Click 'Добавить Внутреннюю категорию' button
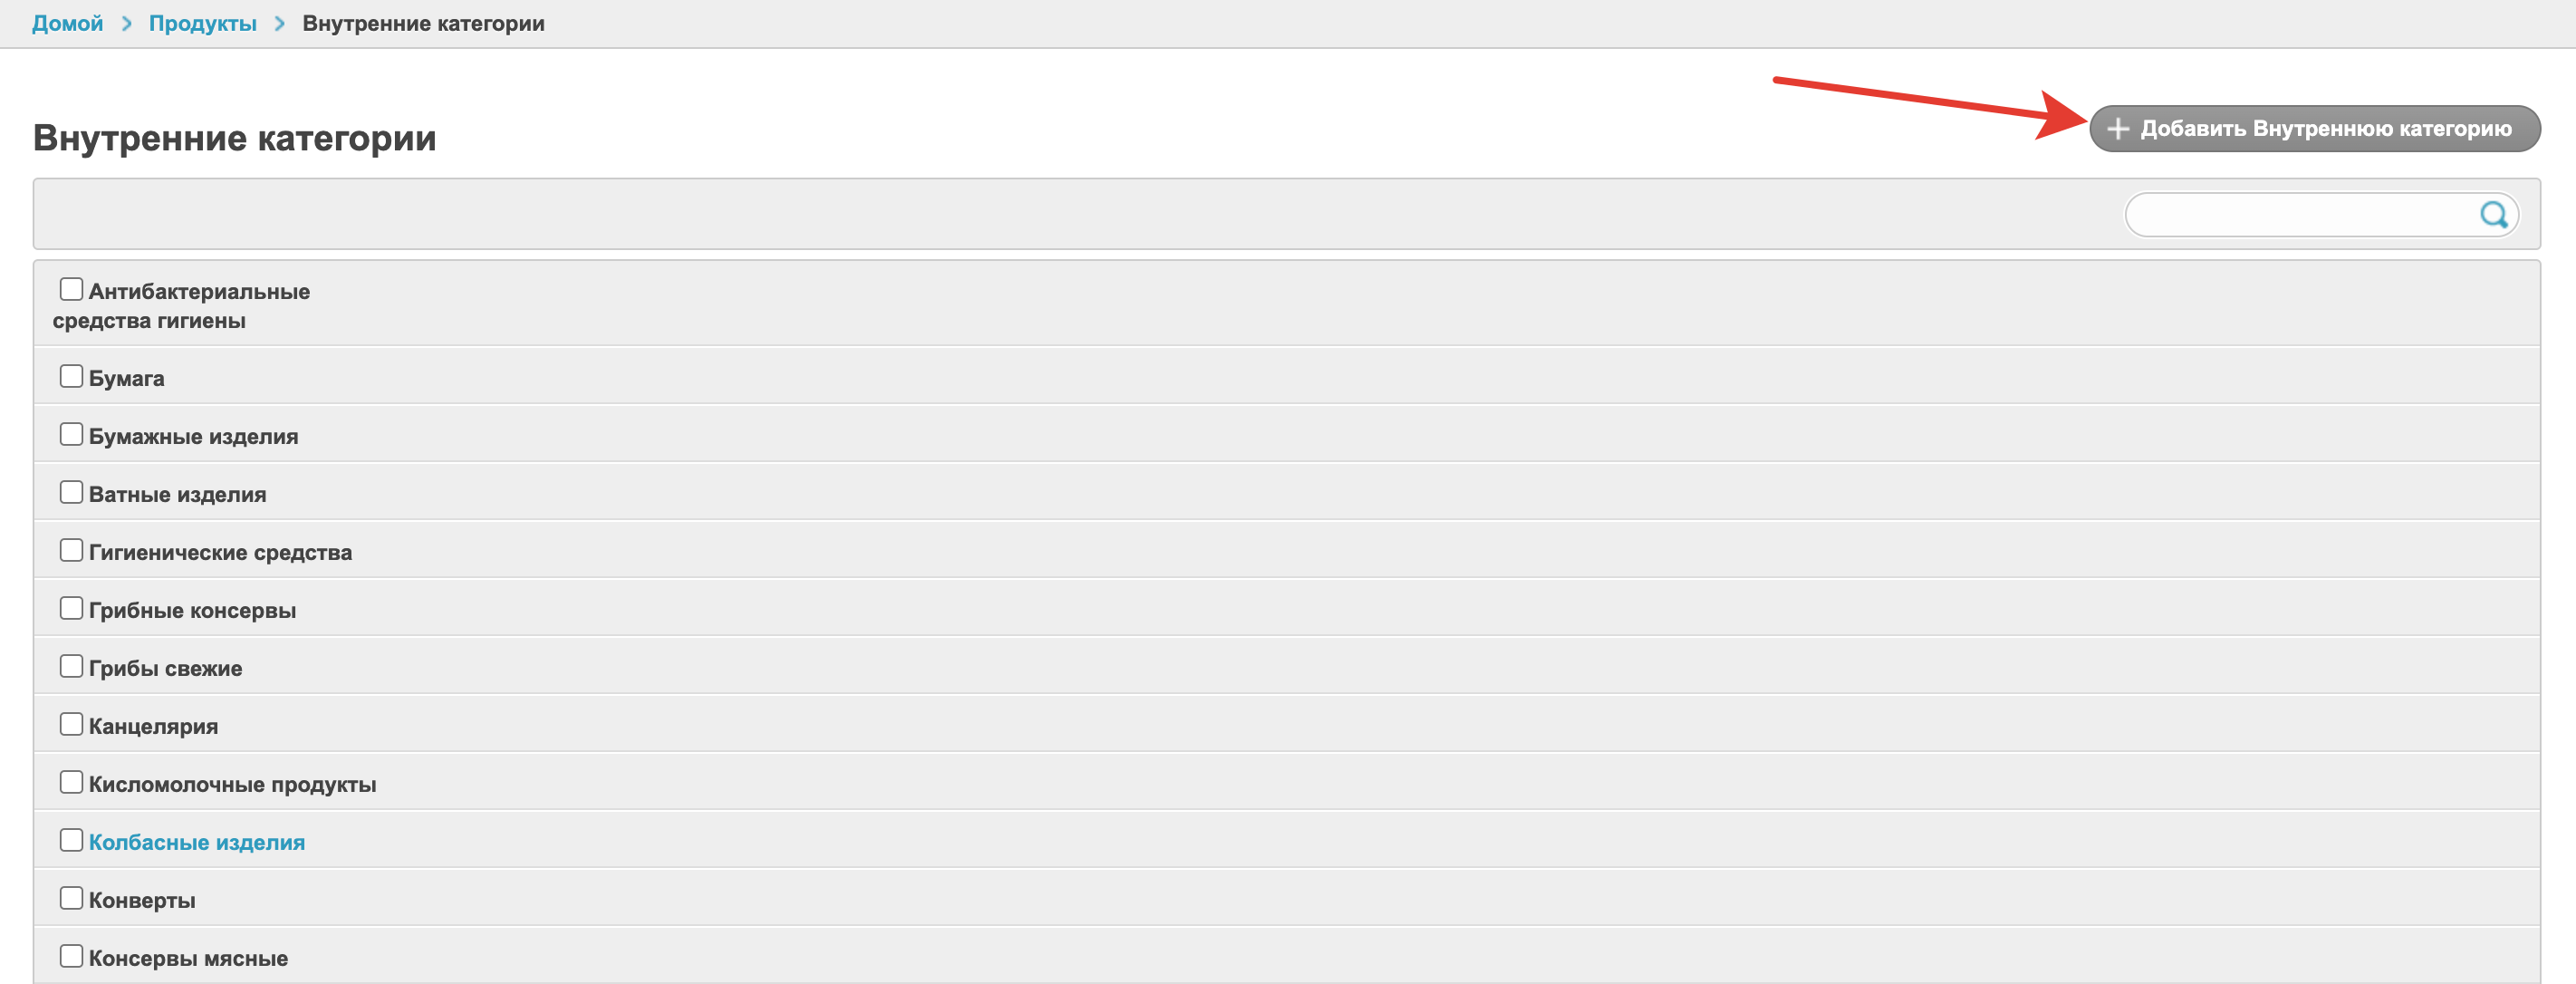The height and width of the screenshot is (984, 2576). point(2314,129)
